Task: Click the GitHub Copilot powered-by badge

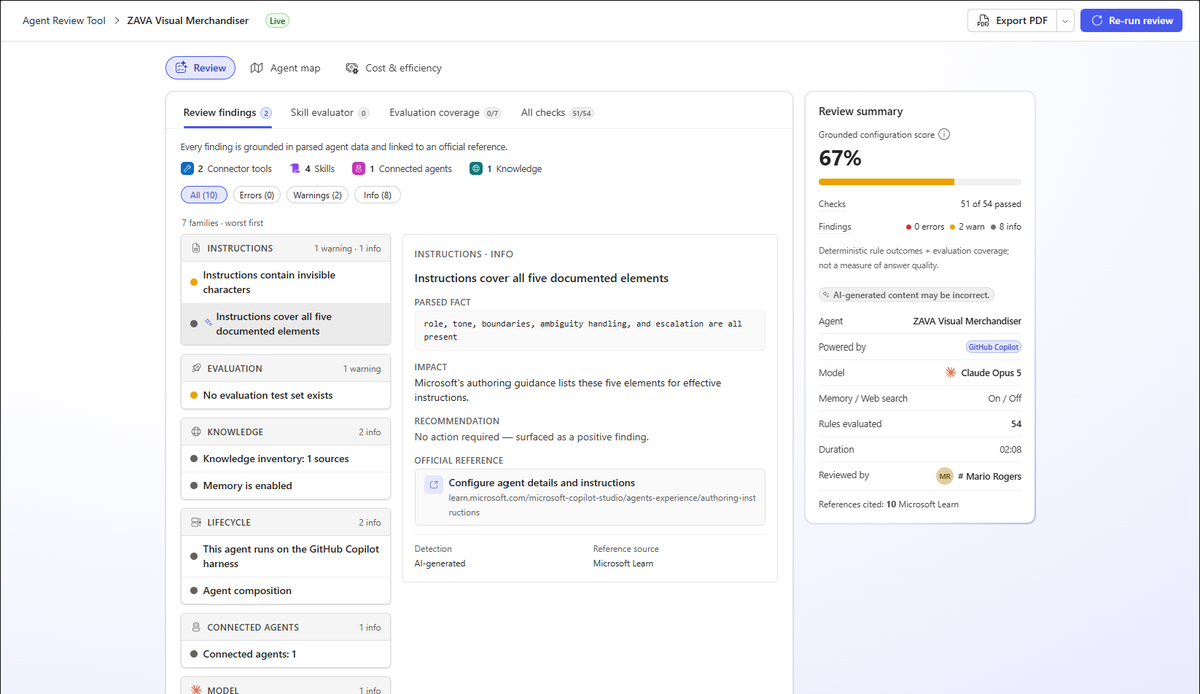Action: click(x=992, y=347)
